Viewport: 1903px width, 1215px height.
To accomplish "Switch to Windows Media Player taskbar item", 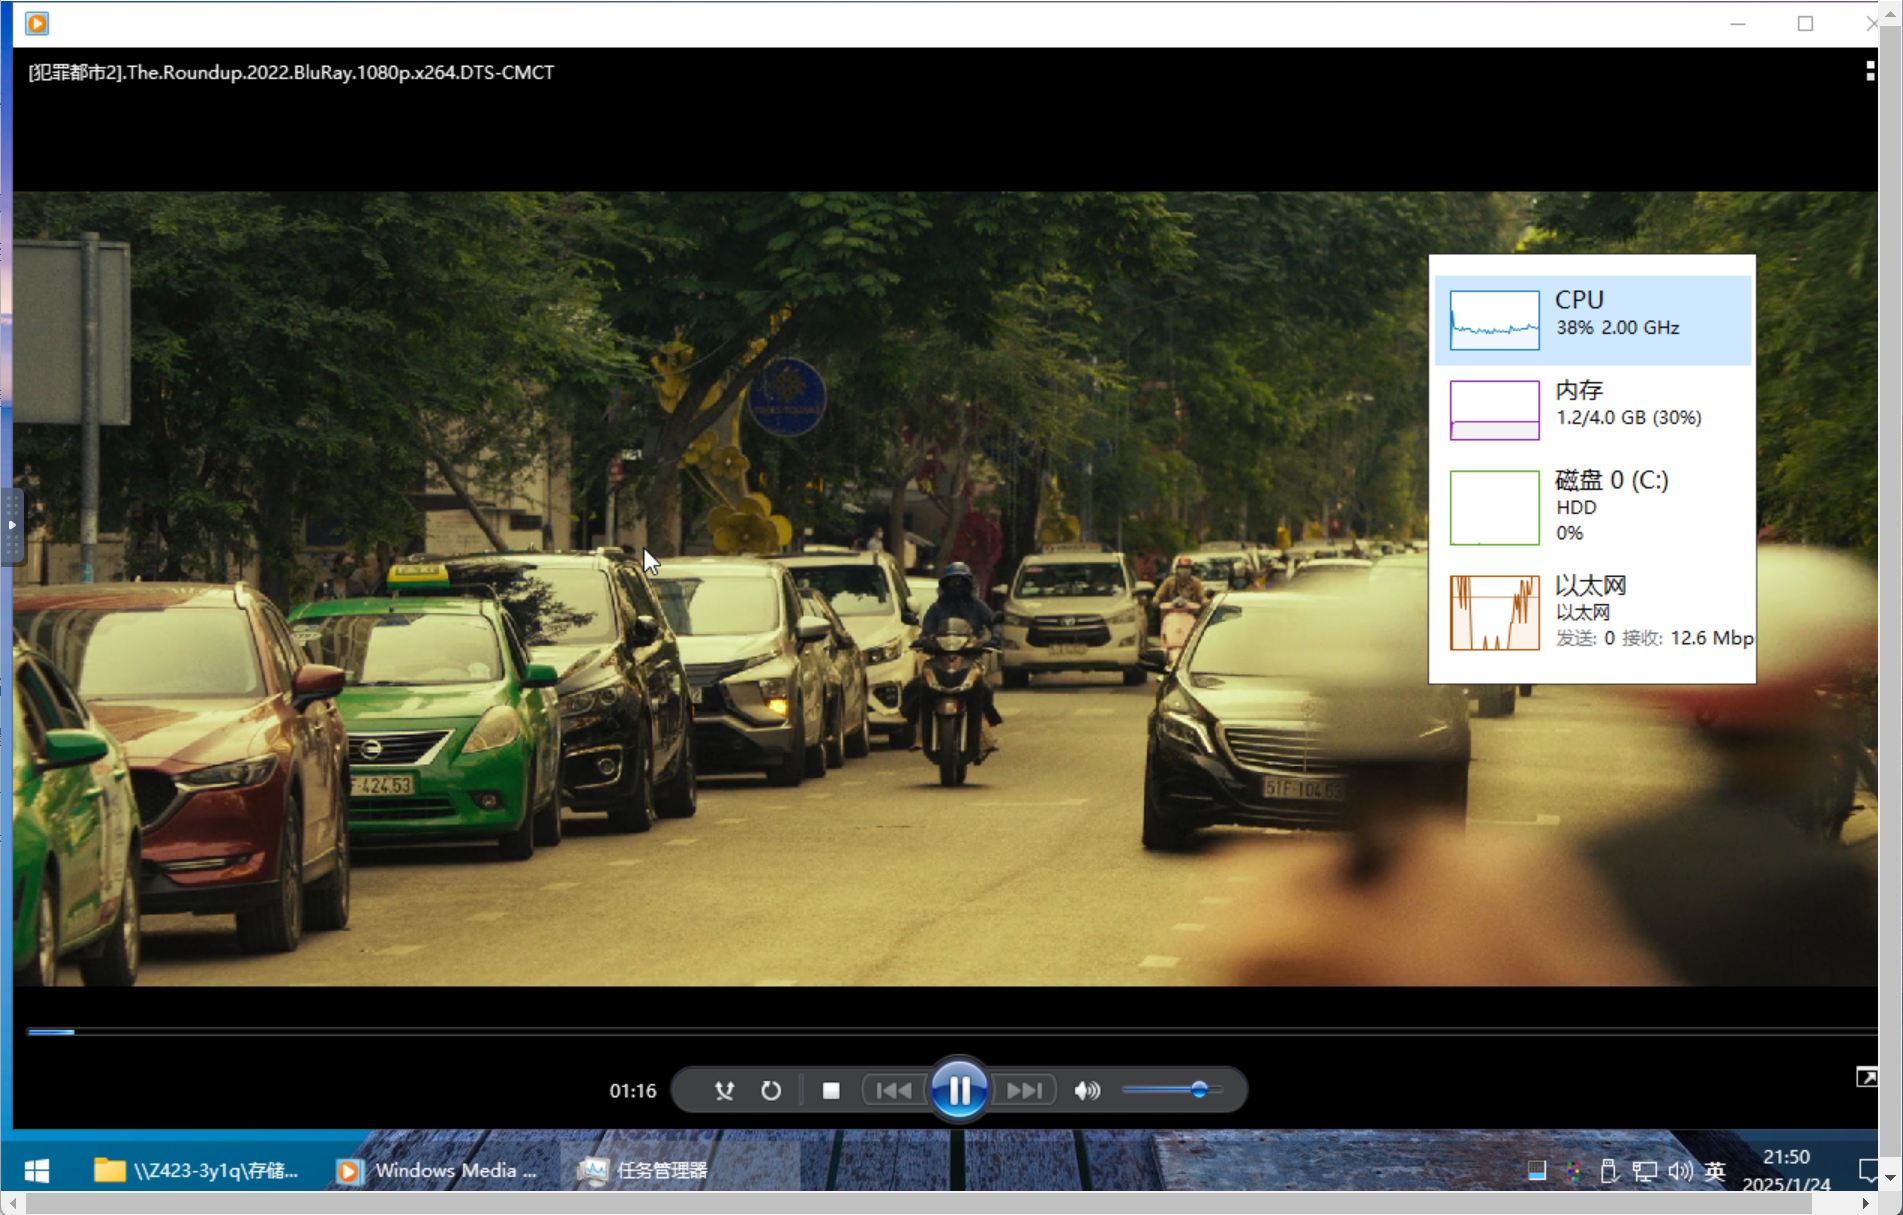I will click(x=438, y=1170).
